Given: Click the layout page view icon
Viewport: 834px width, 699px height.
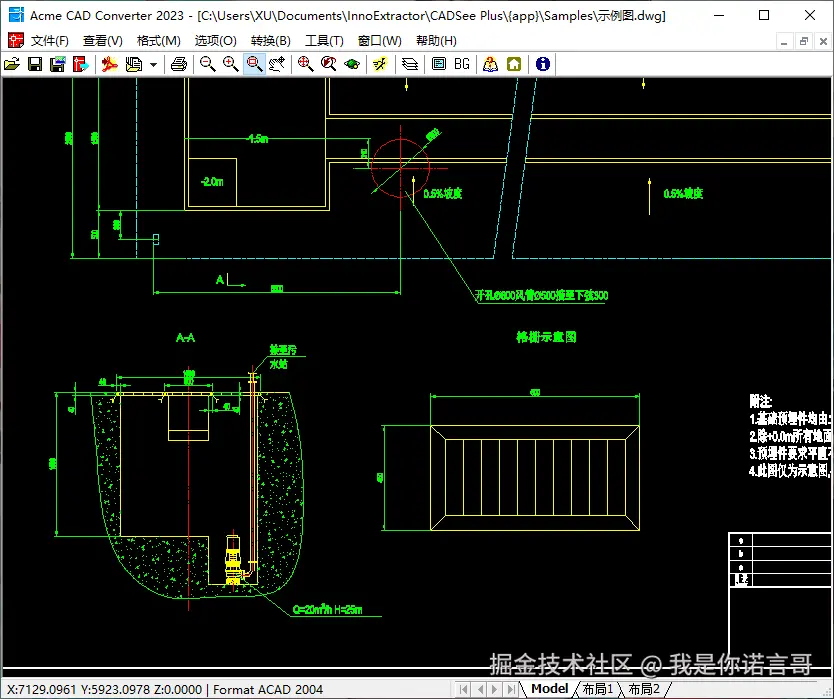Looking at the screenshot, I should (439, 64).
